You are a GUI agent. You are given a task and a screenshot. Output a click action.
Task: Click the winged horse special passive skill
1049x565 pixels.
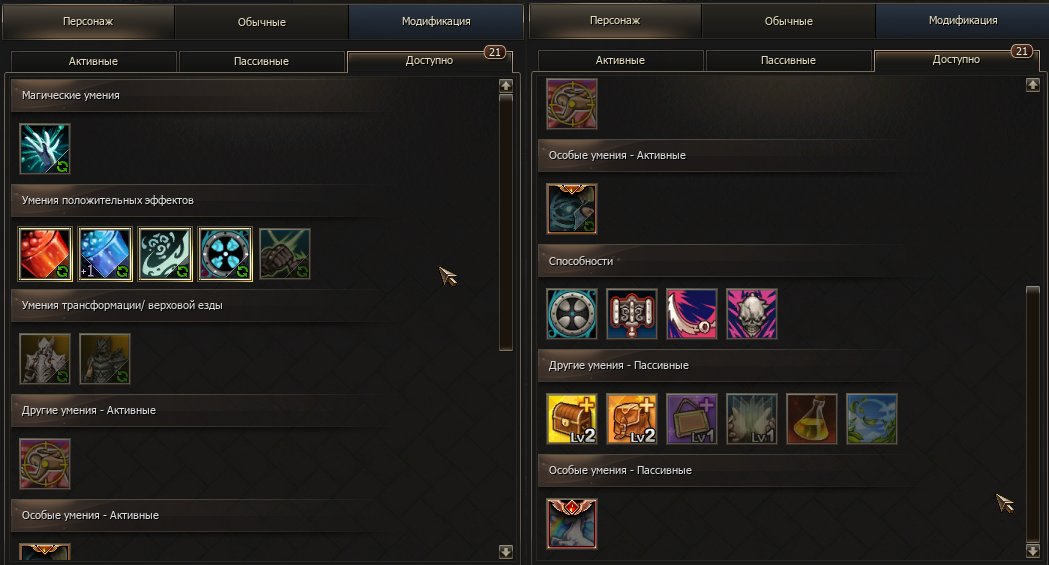(x=572, y=524)
